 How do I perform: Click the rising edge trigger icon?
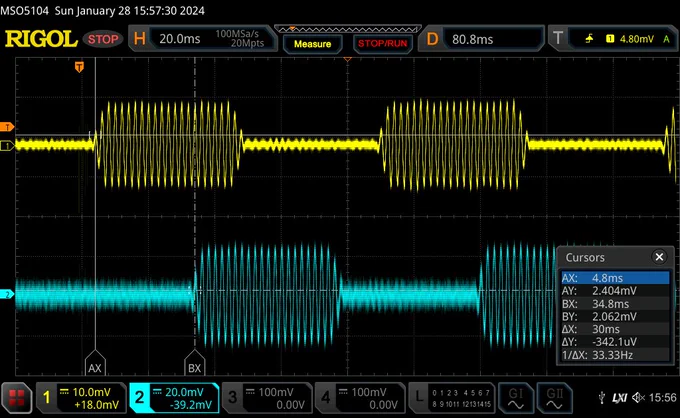click(x=589, y=39)
